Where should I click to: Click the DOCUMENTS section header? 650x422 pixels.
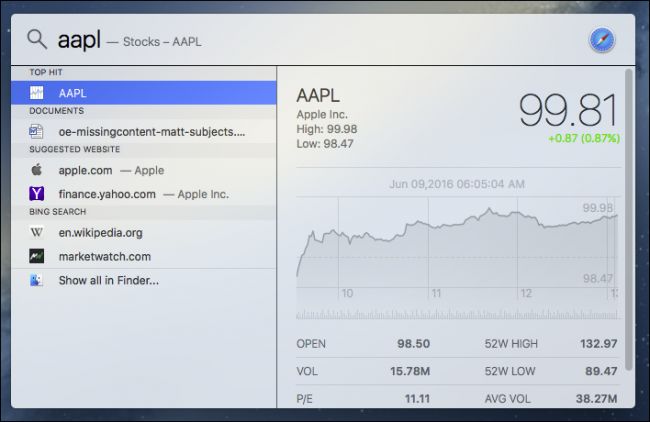pyautogui.click(x=56, y=111)
